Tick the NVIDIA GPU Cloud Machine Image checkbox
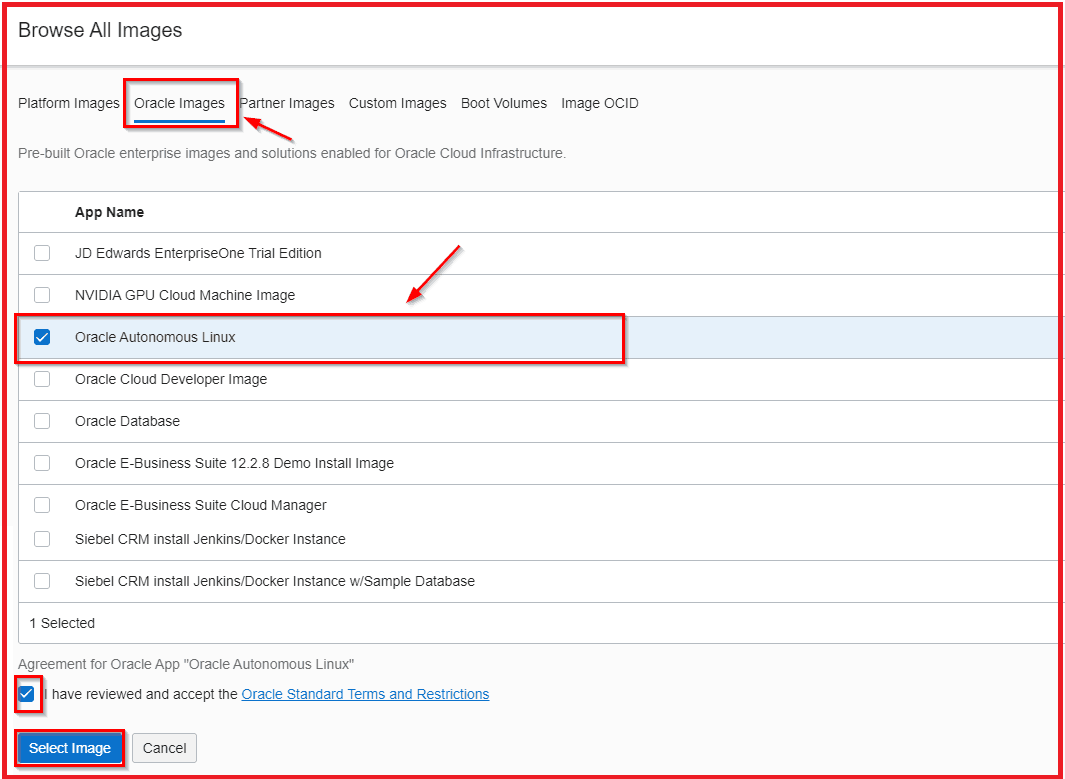 point(42,295)
